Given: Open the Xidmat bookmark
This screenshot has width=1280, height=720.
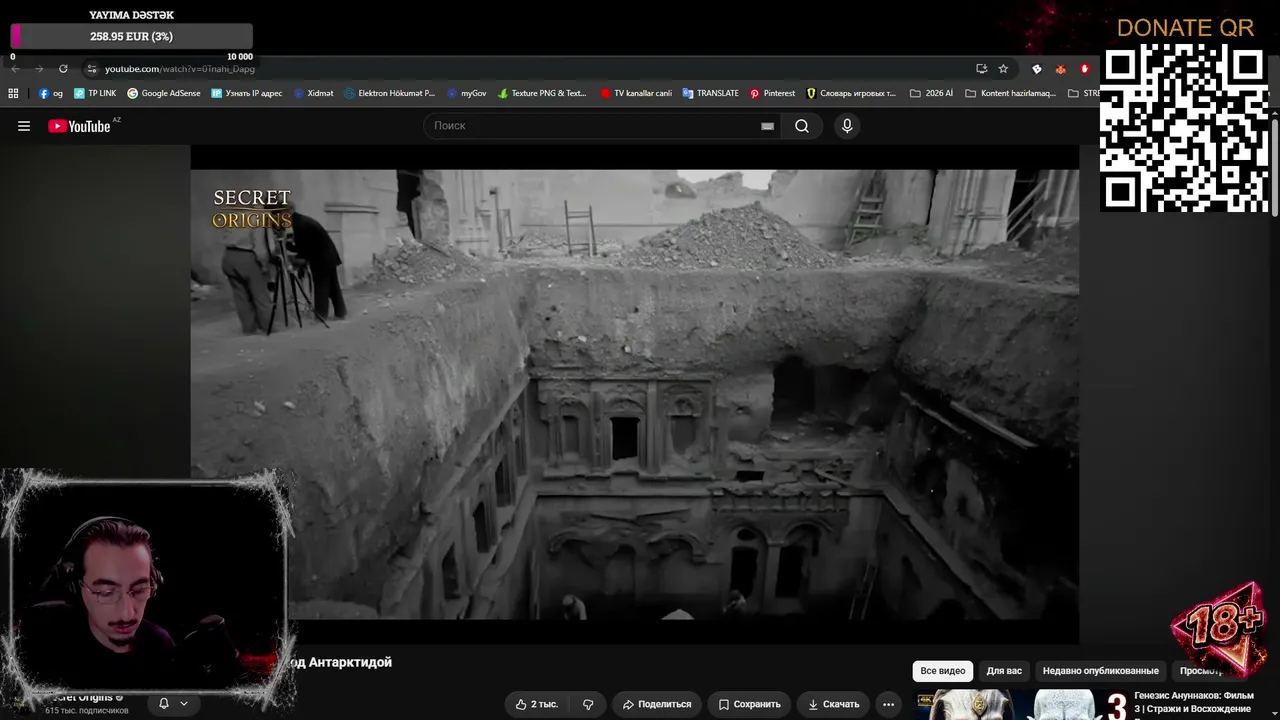Looking at the screenshot, I should coord(314,93).
